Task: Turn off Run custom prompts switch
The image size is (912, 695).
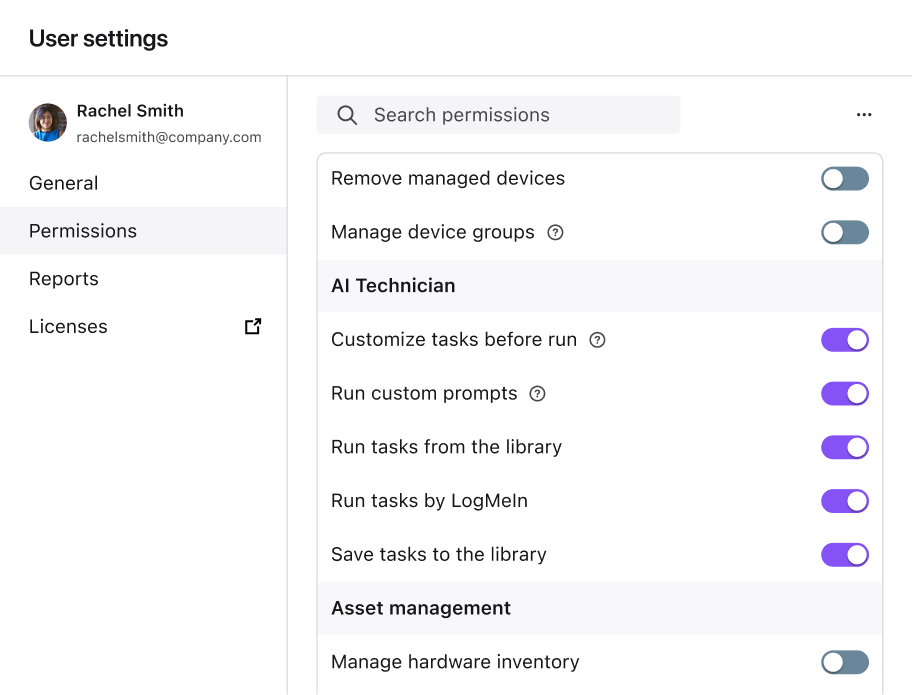Action: [x=844, y=394]
